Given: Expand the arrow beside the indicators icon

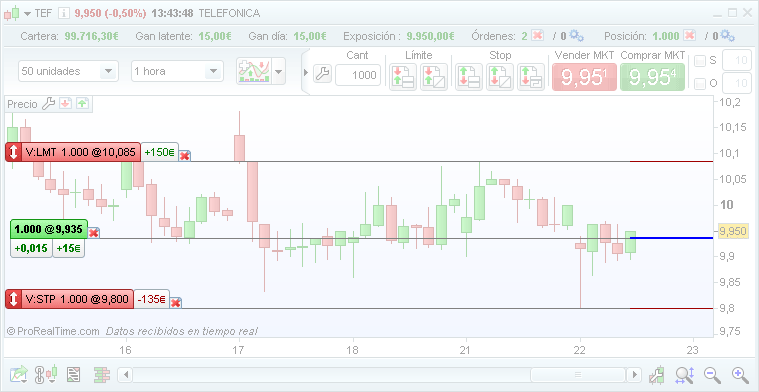Looking at the screenshot, I should pyautogui.click(x=278, y=72).
